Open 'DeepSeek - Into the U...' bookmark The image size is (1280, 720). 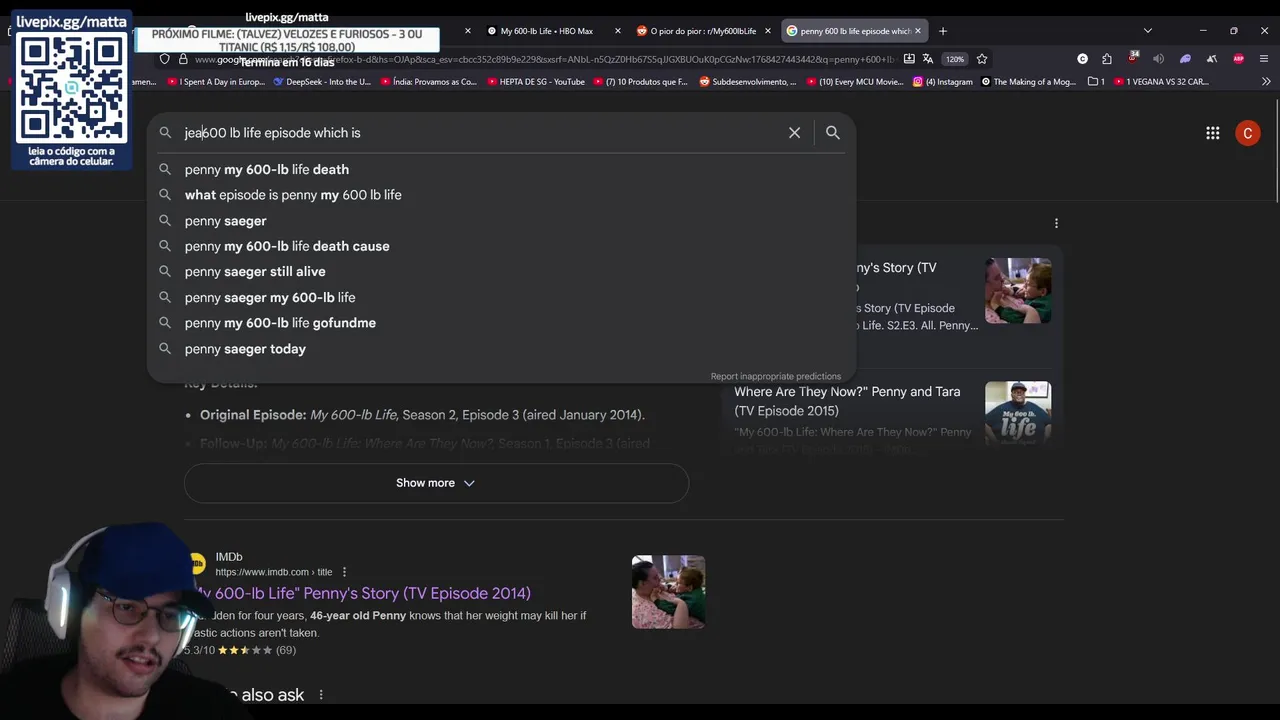(x=322, y=82)
